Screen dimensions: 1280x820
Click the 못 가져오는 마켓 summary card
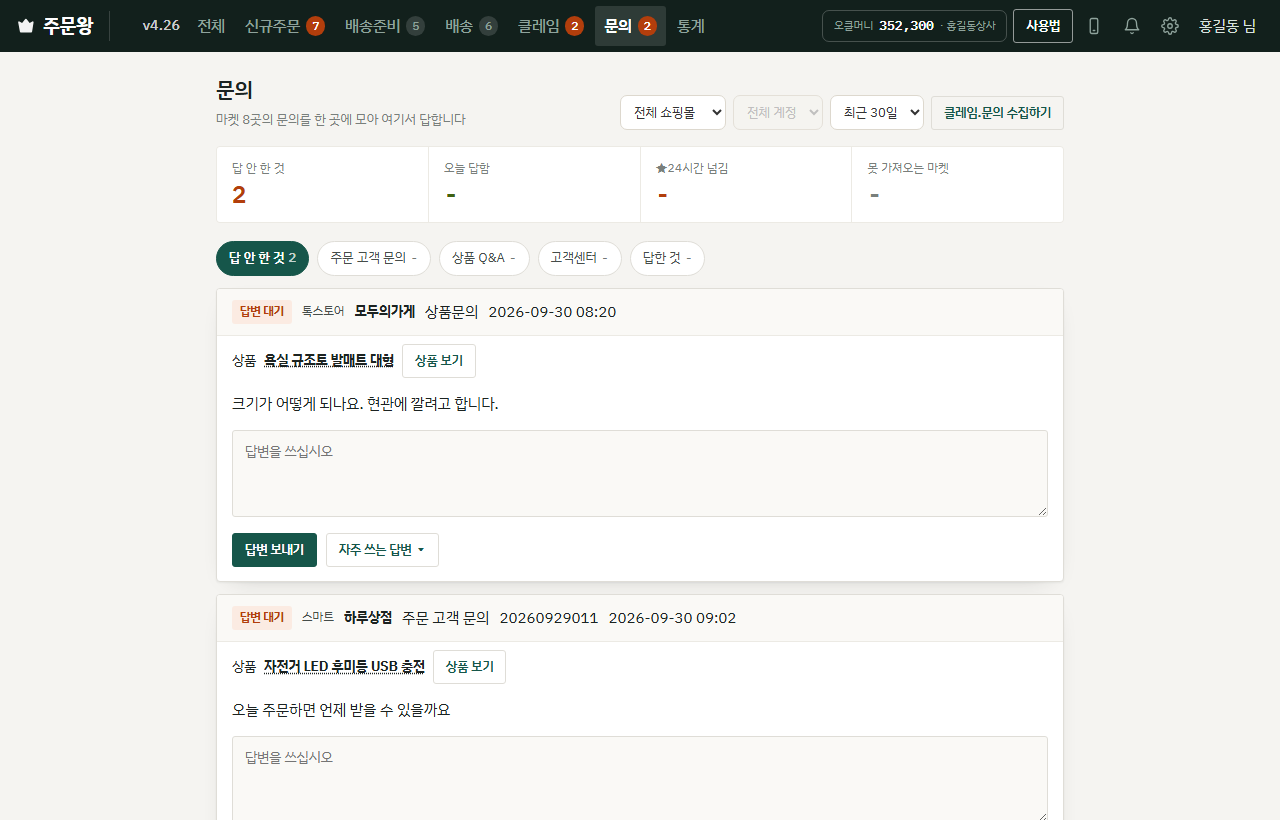[957, 185]
